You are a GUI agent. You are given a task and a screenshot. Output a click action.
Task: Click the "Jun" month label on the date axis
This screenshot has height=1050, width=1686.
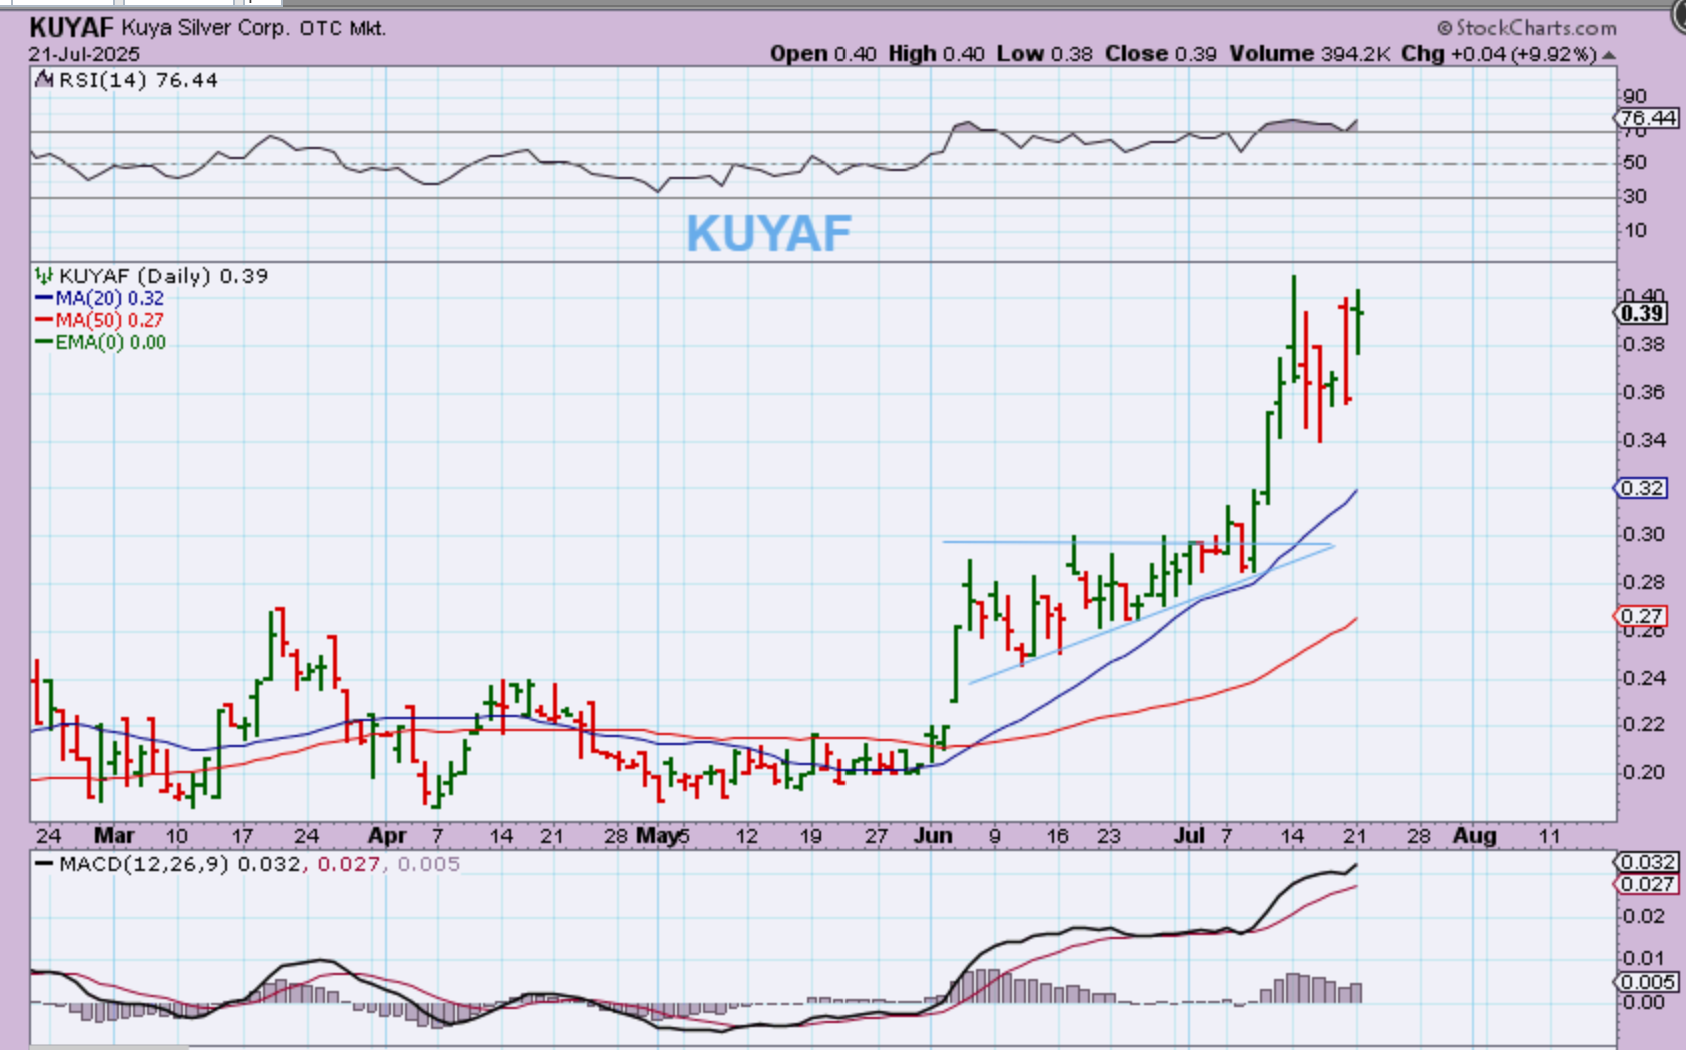click(x=933, y=835)
